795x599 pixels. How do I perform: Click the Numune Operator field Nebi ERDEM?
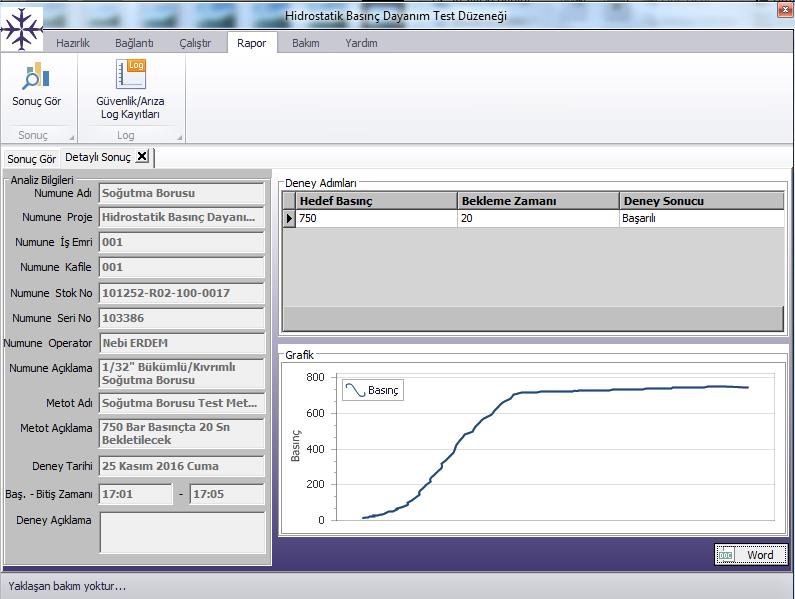(182, 343)
